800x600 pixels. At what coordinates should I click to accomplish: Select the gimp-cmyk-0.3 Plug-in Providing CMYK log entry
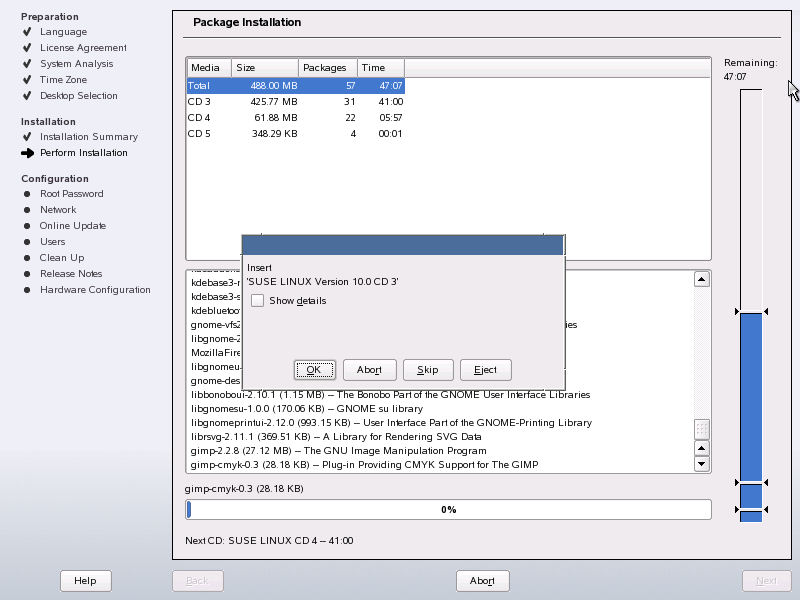[x=364, y=465]
